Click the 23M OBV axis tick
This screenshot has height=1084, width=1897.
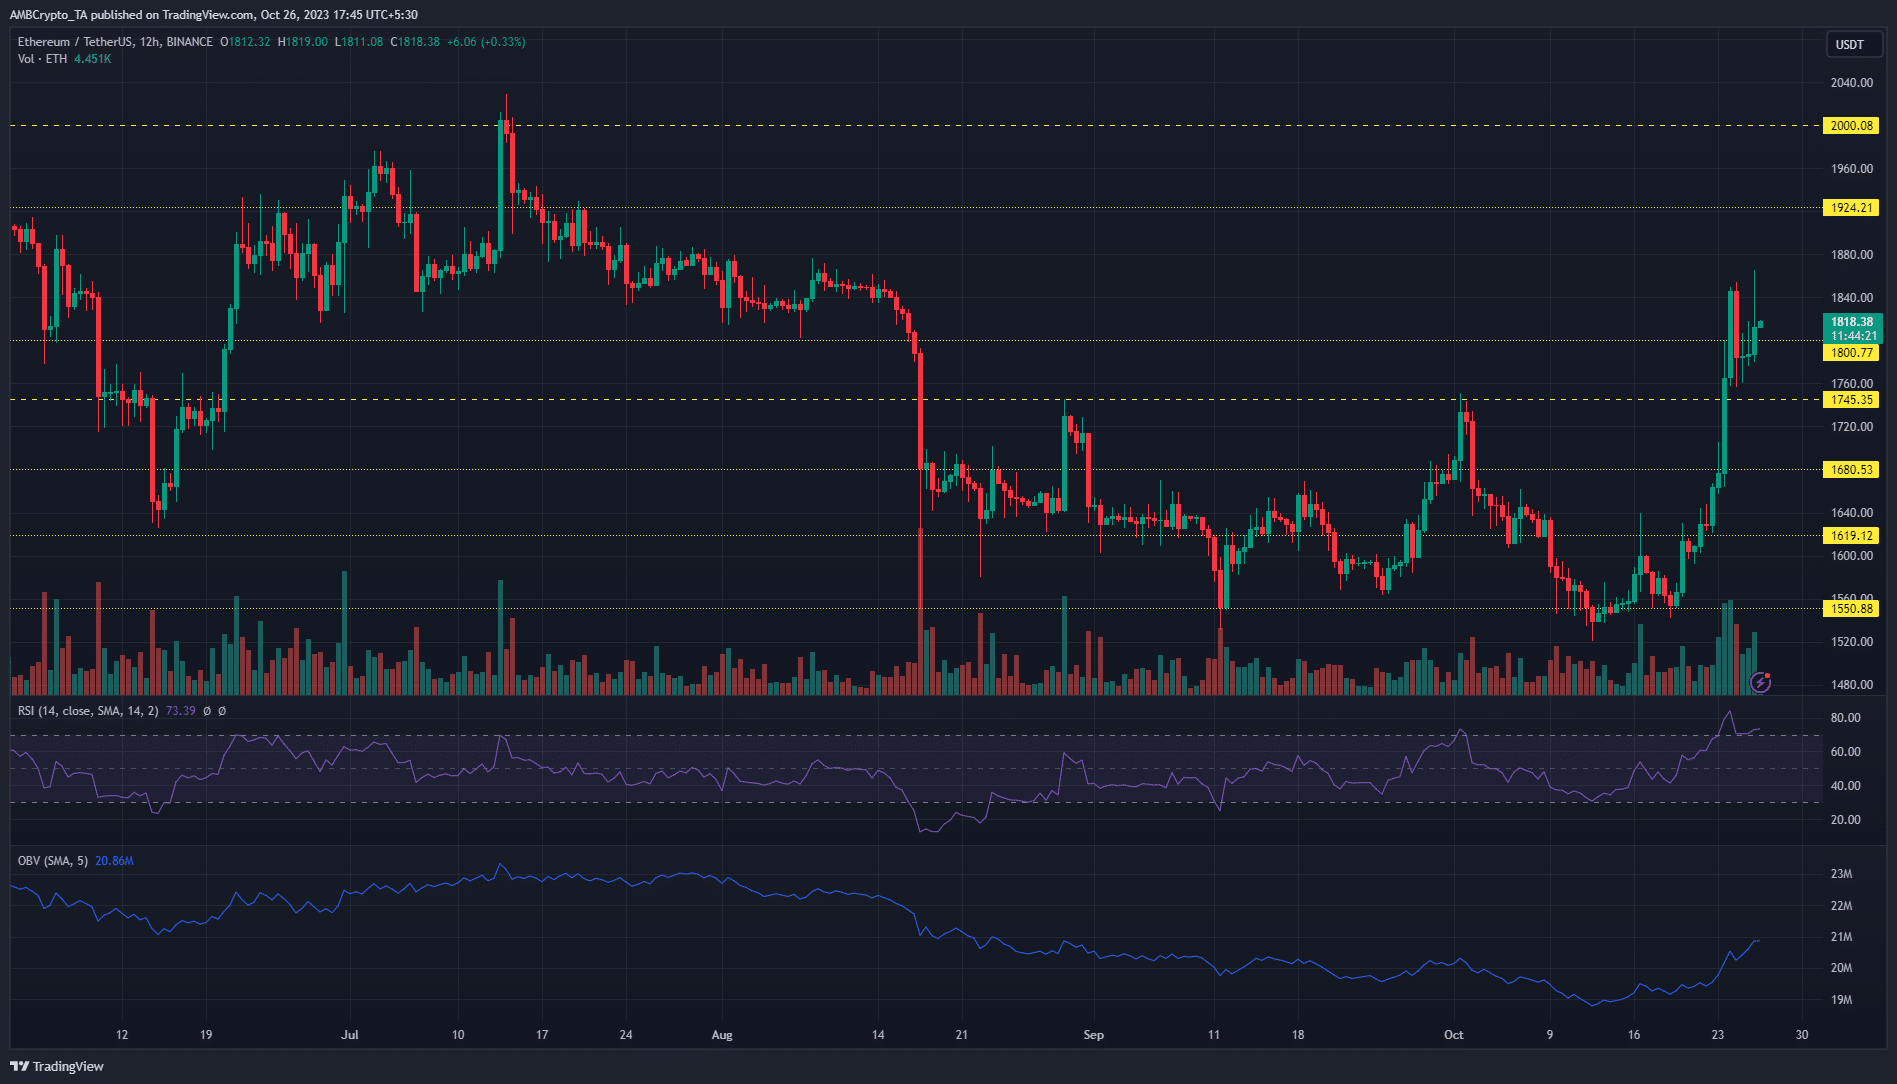point(1841,874)
